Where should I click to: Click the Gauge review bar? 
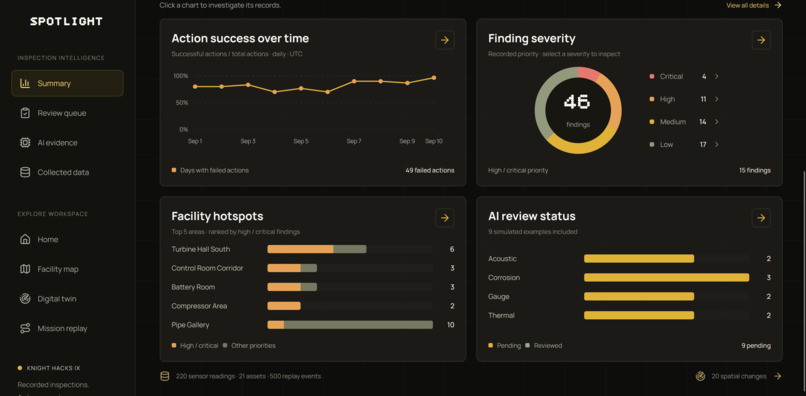tap(639, 297)
